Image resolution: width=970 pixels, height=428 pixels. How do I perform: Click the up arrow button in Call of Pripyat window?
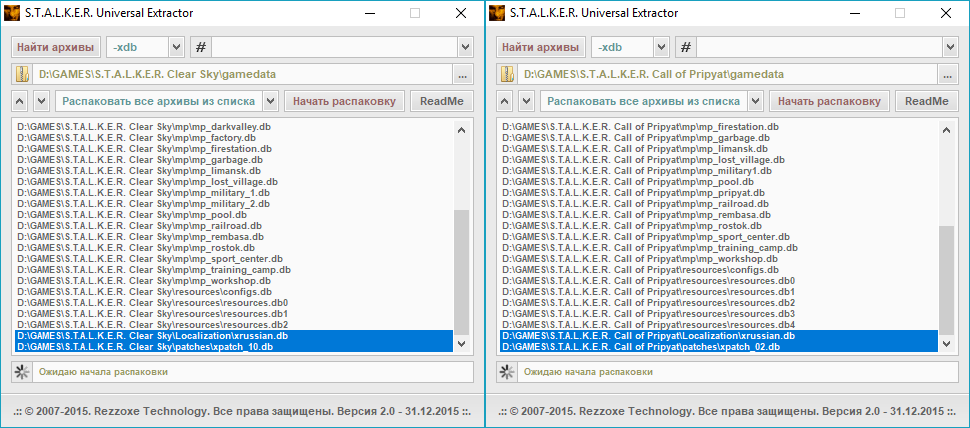click(x=505, y=101)
